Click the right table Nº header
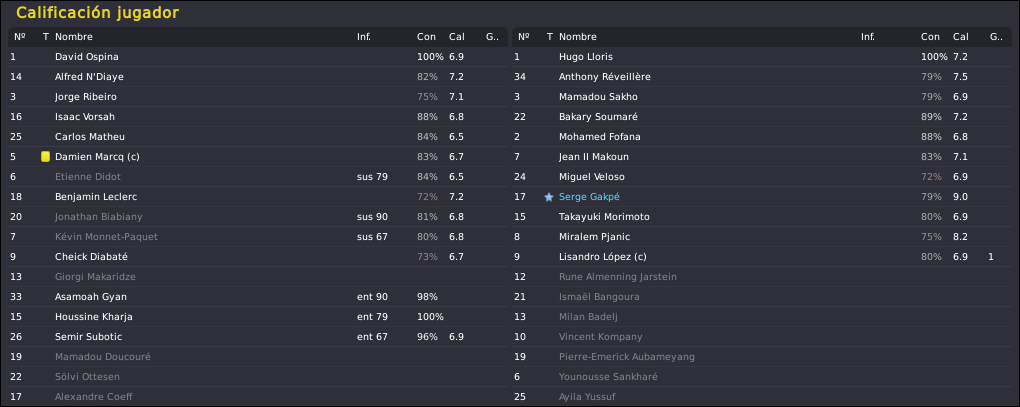The height and width of the screenshot is (407, 1020). pos(524,37)
